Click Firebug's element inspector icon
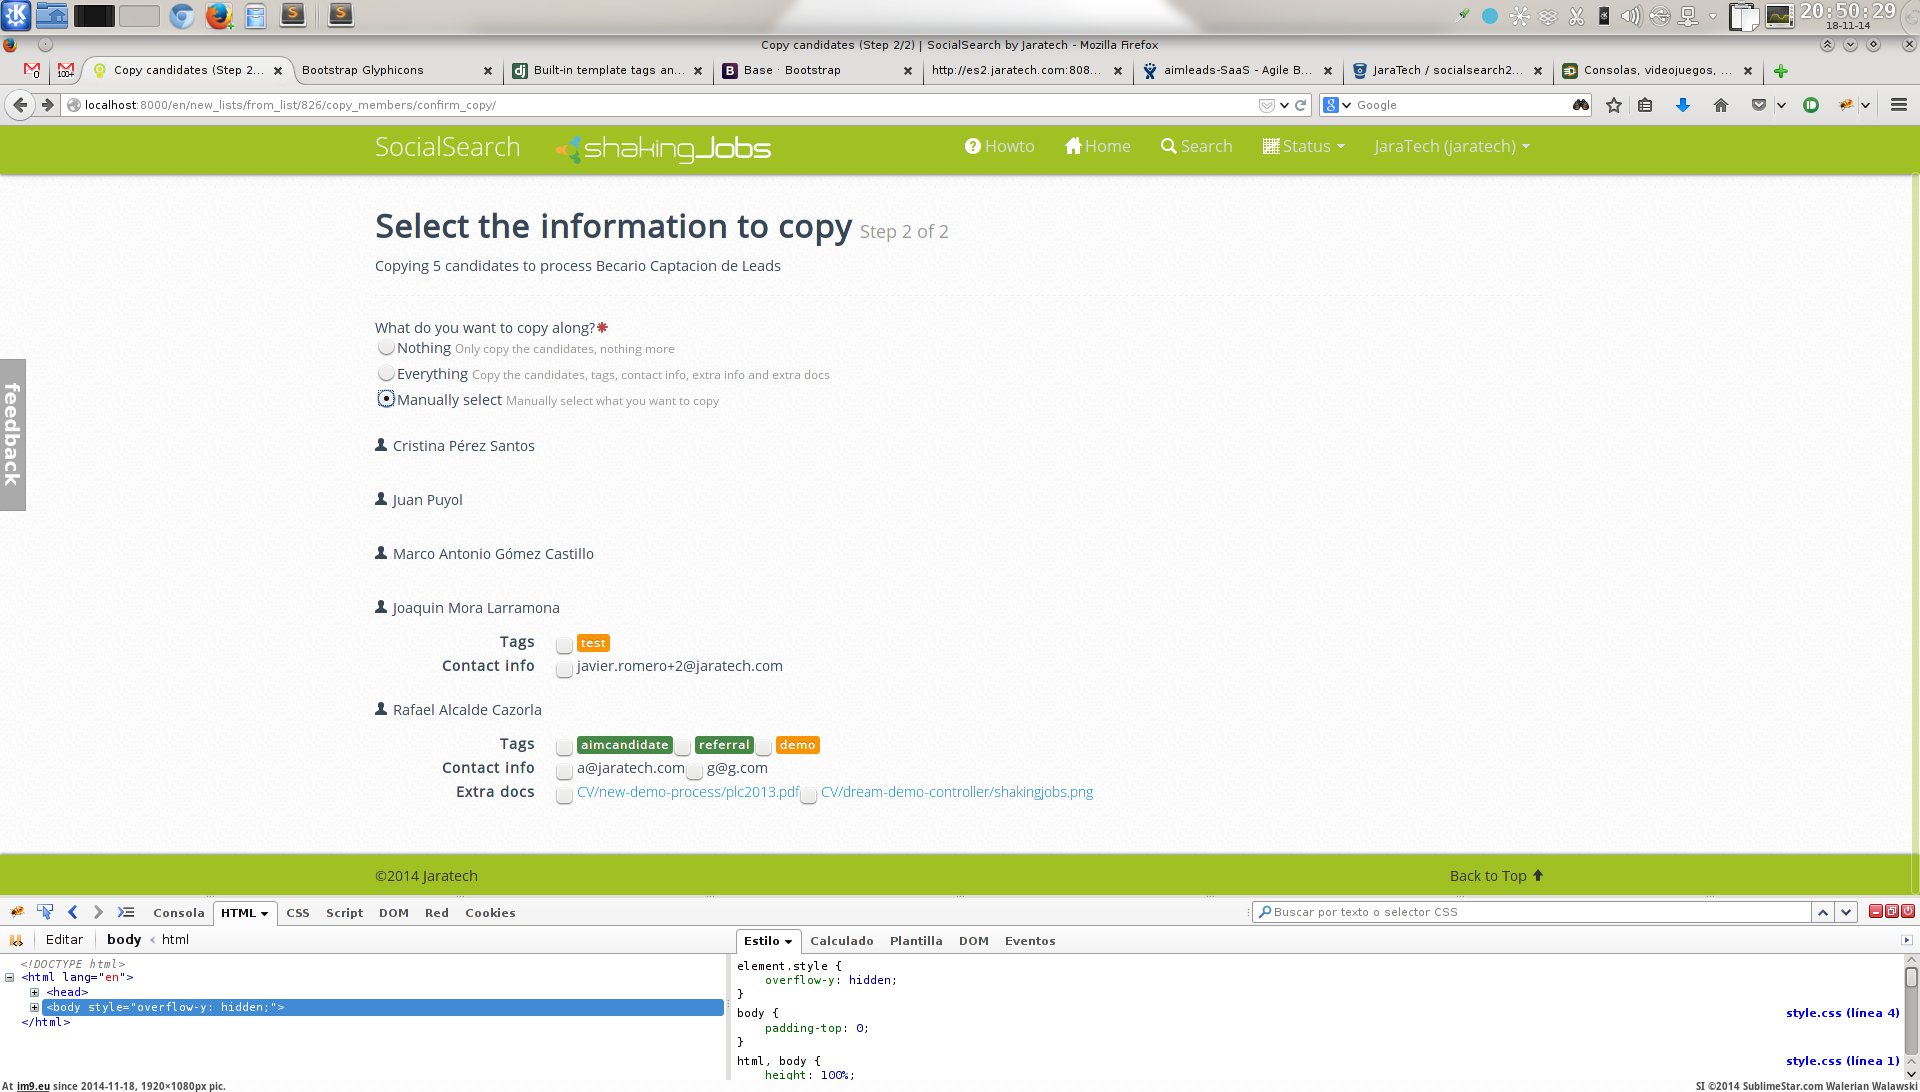Image resolution: width=1920 pixels, height=1092 pixels. click(45, 912)
